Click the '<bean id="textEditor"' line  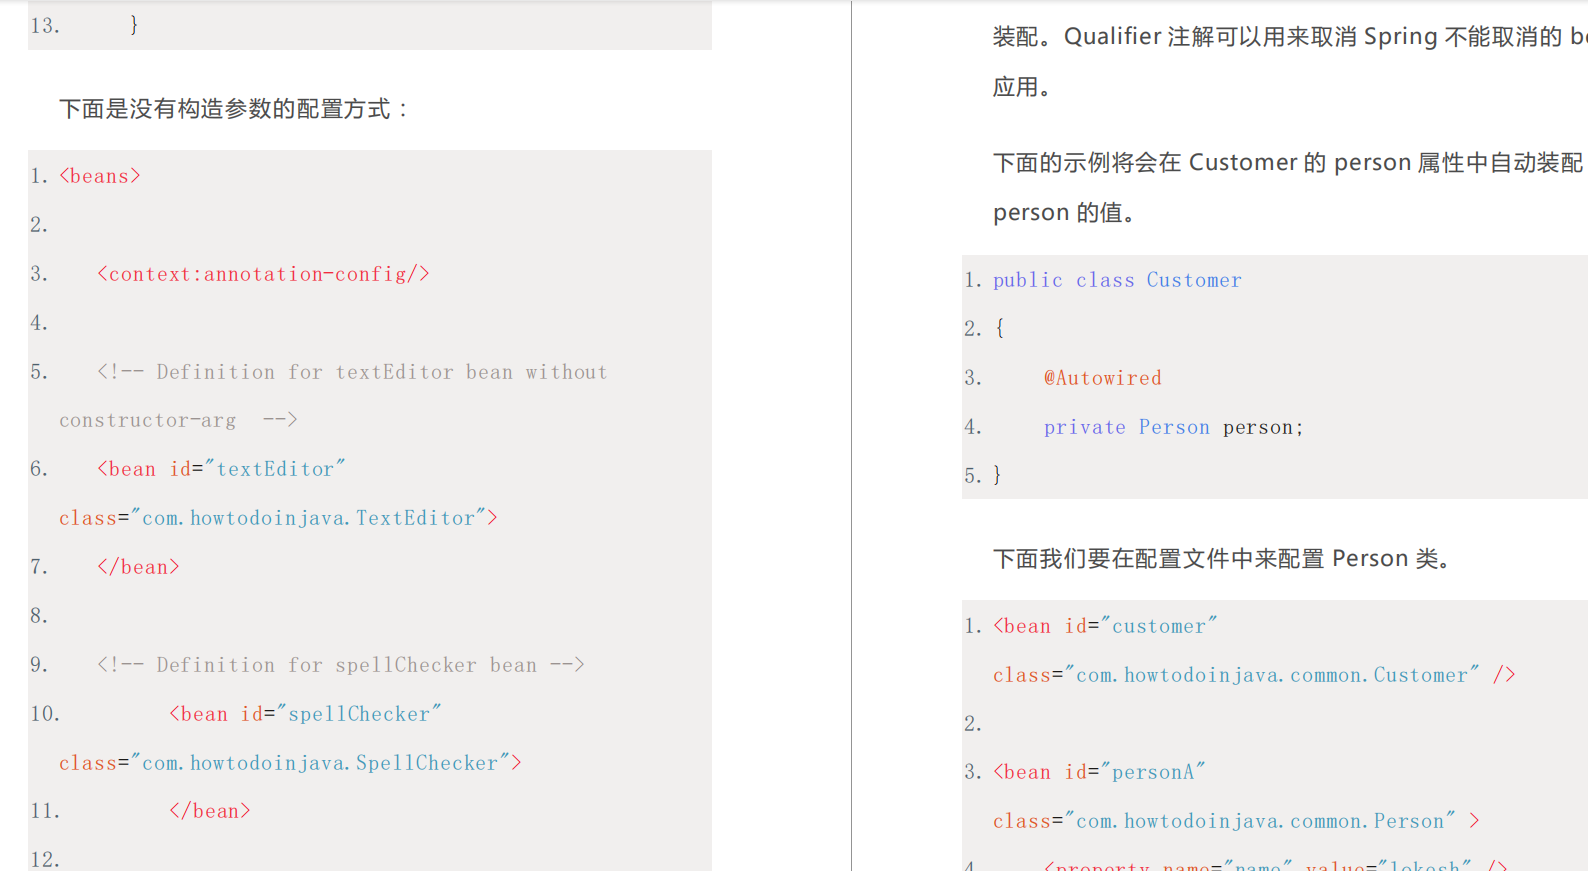(x=221, y=469)
